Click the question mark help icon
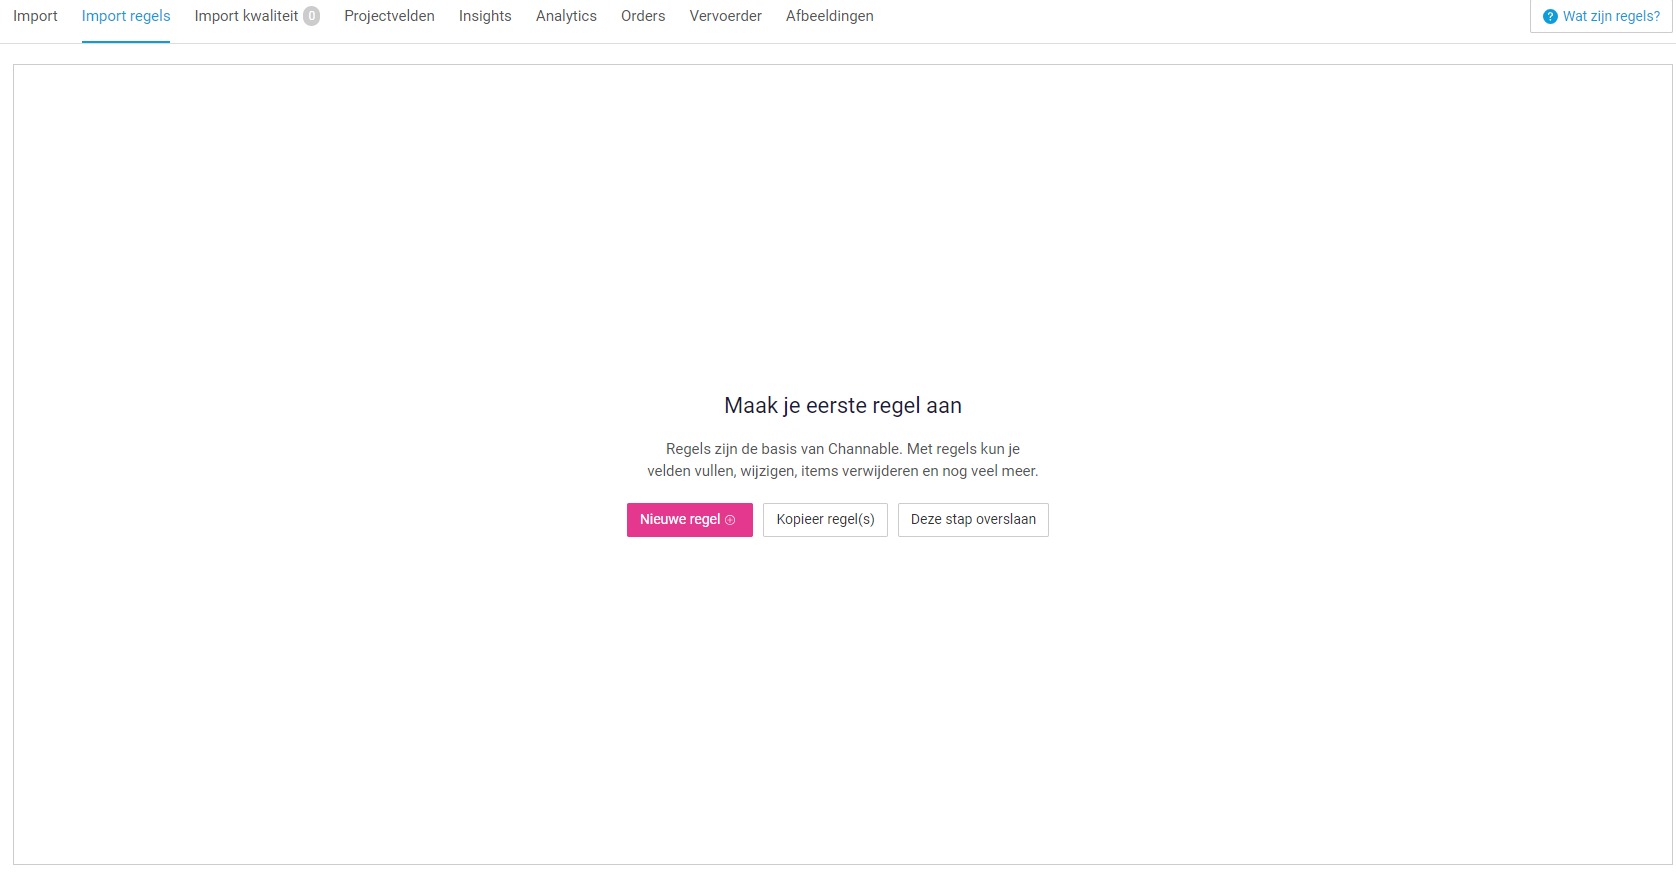The width and height of the screenshot is (1676, 877). pyautogui.click(x=1550, y=17)
